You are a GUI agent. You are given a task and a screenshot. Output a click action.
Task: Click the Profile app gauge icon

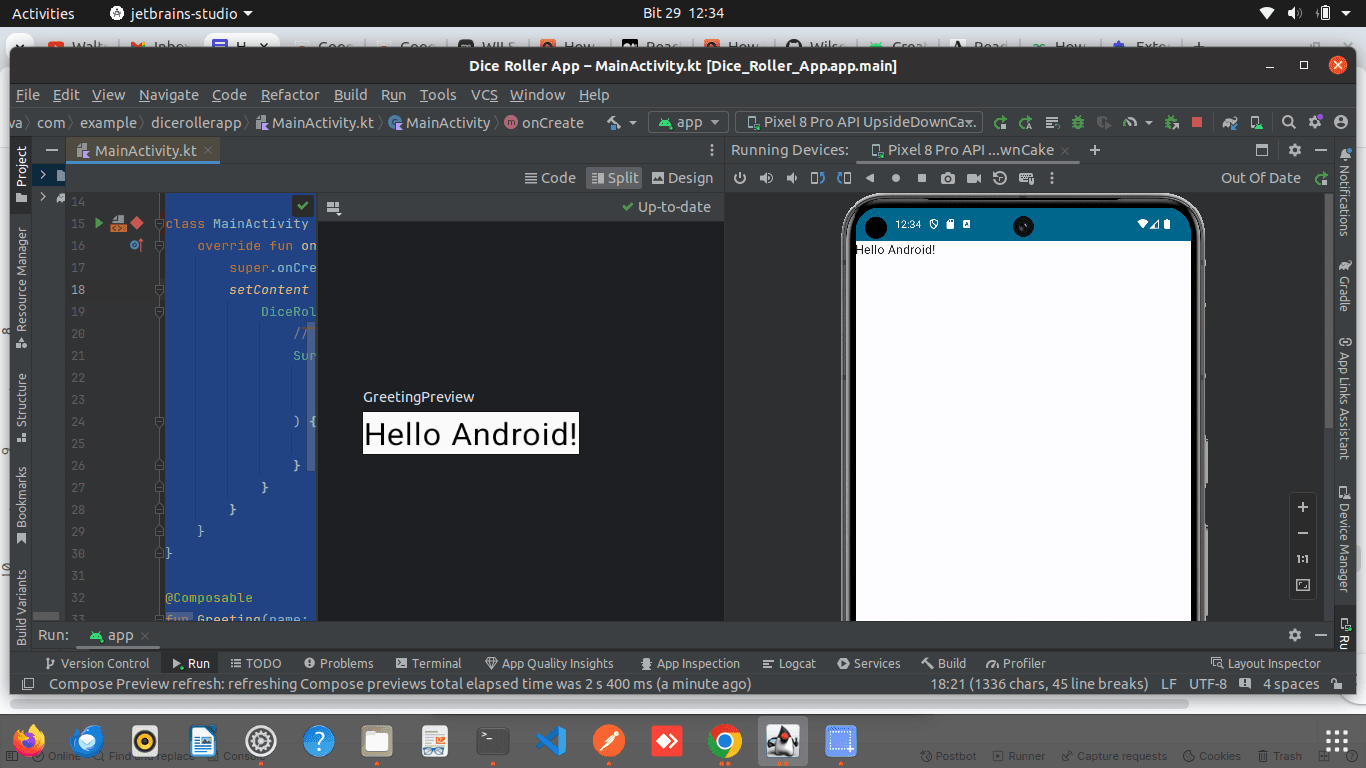click(1130, 122)
